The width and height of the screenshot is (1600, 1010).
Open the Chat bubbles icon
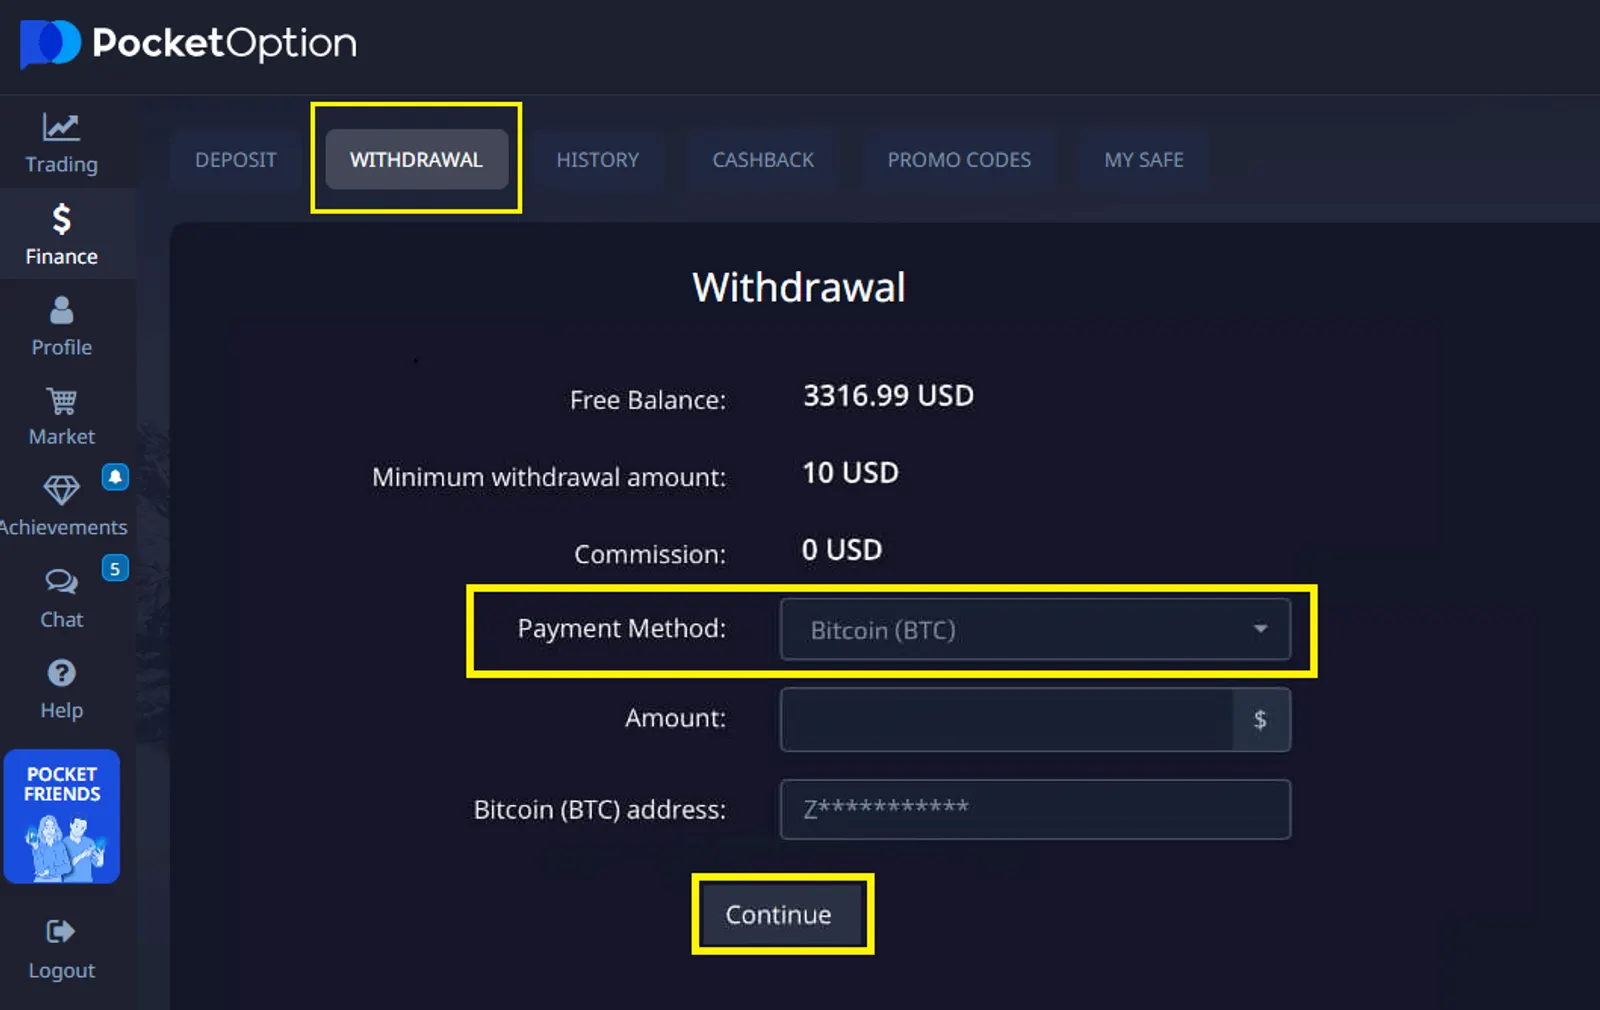click(61, 581)
